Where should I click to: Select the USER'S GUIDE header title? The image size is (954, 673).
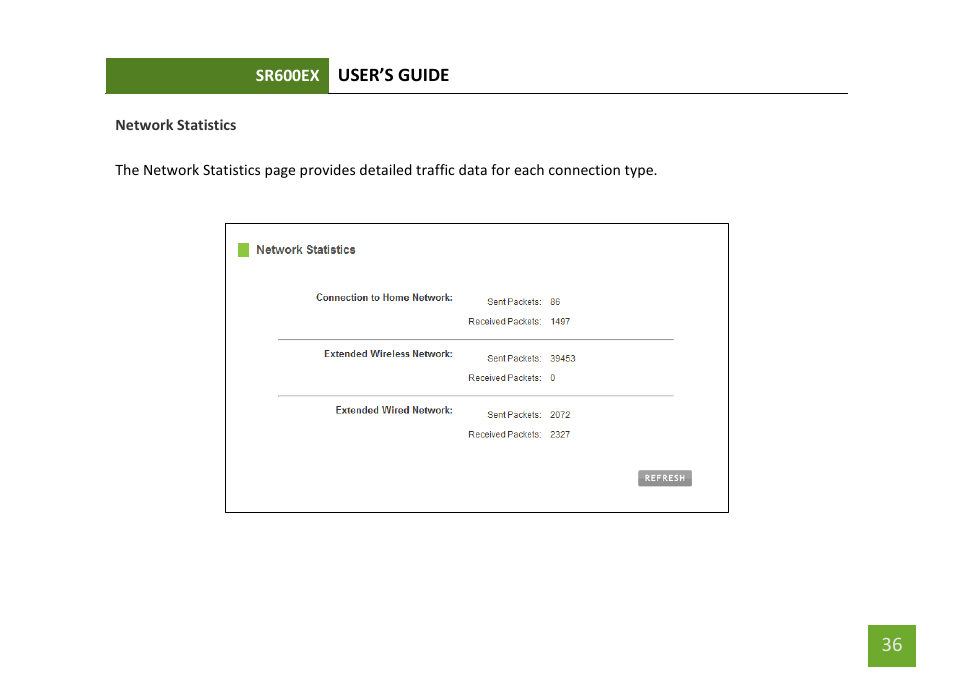pos(394,75)
